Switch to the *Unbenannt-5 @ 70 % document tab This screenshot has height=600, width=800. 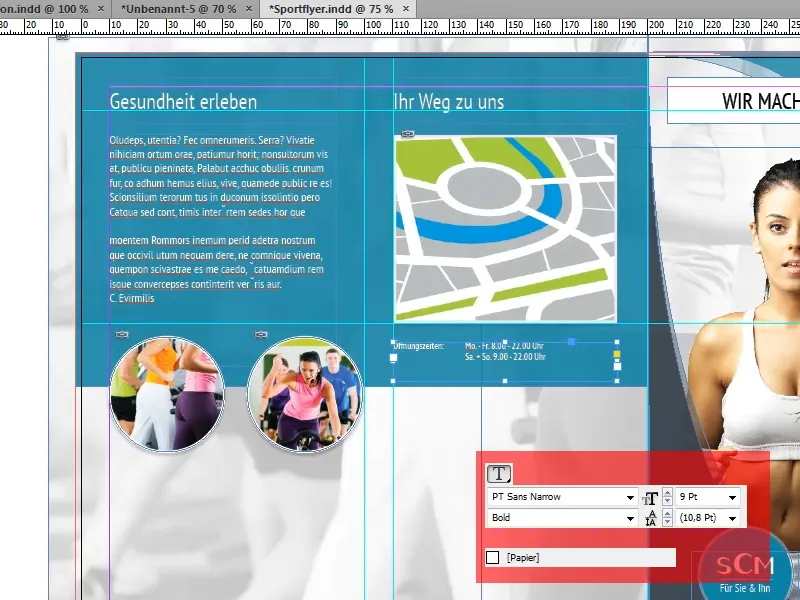(x=179, y=9)
